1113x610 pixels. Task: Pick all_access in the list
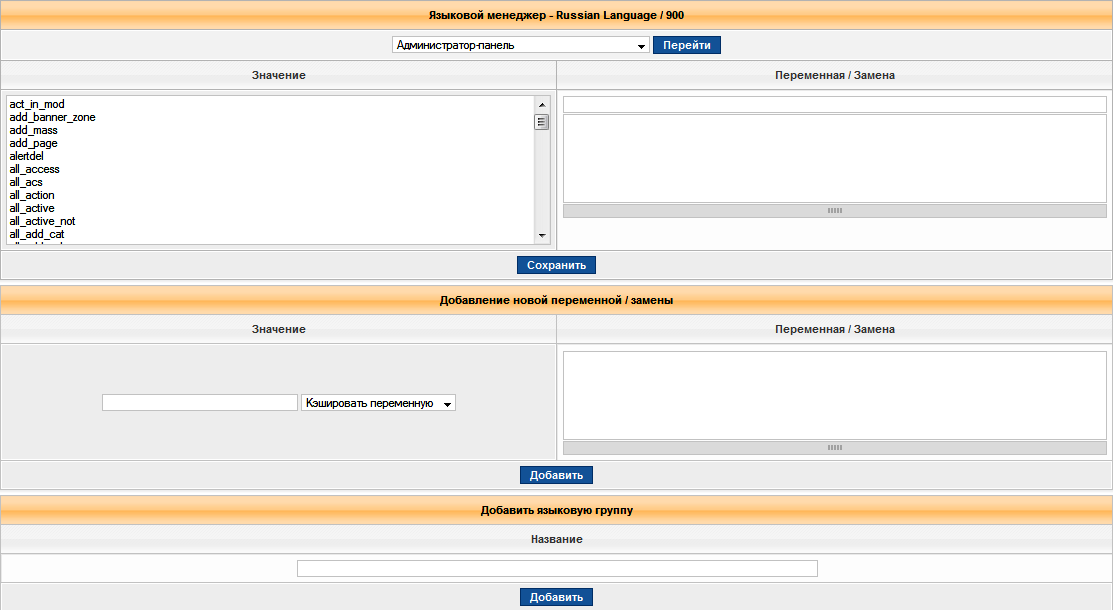34,169
